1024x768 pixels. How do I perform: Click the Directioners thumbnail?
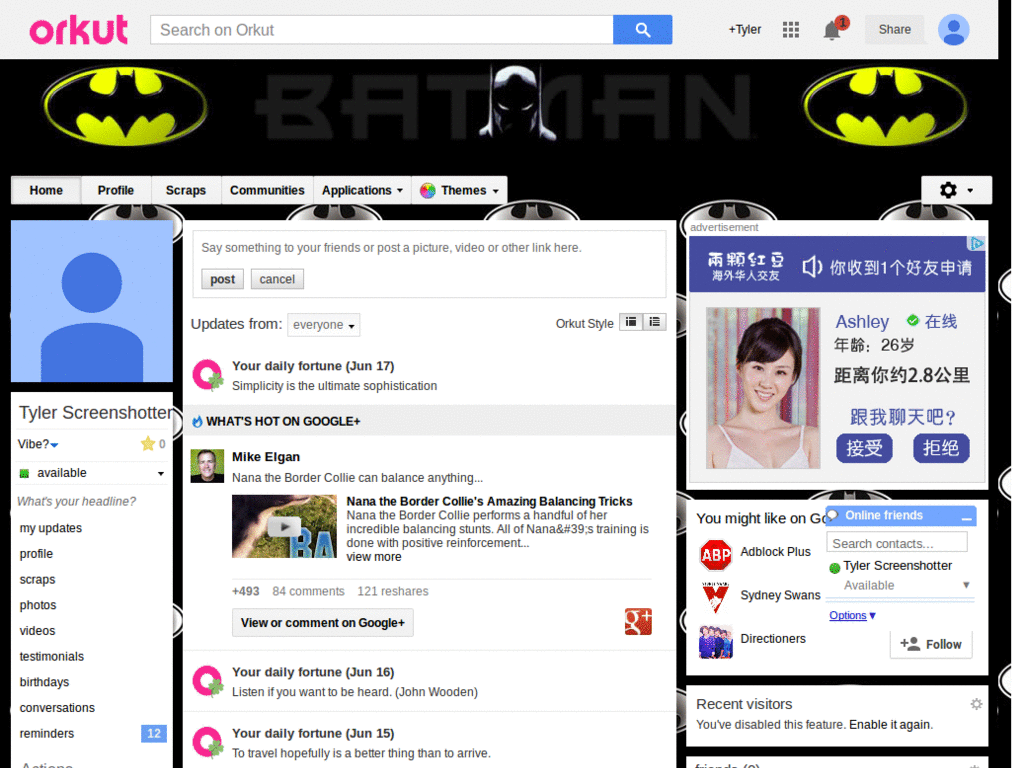tap(716, 641)
